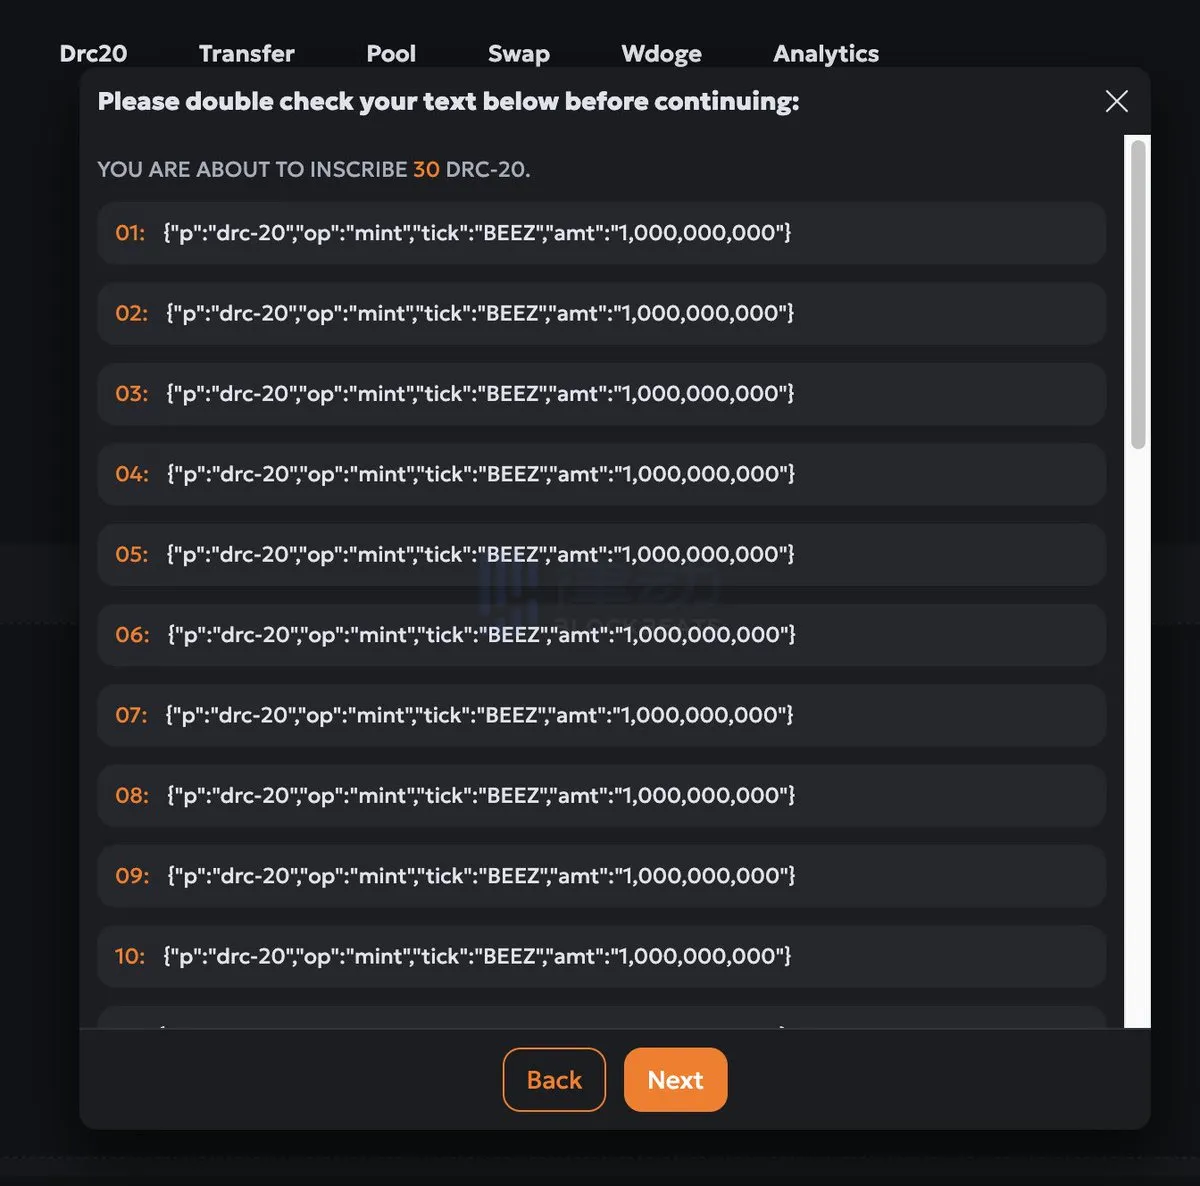The image size is (1200, 1186).
Task: Select inscription row 05
Action: click(601, 555)
